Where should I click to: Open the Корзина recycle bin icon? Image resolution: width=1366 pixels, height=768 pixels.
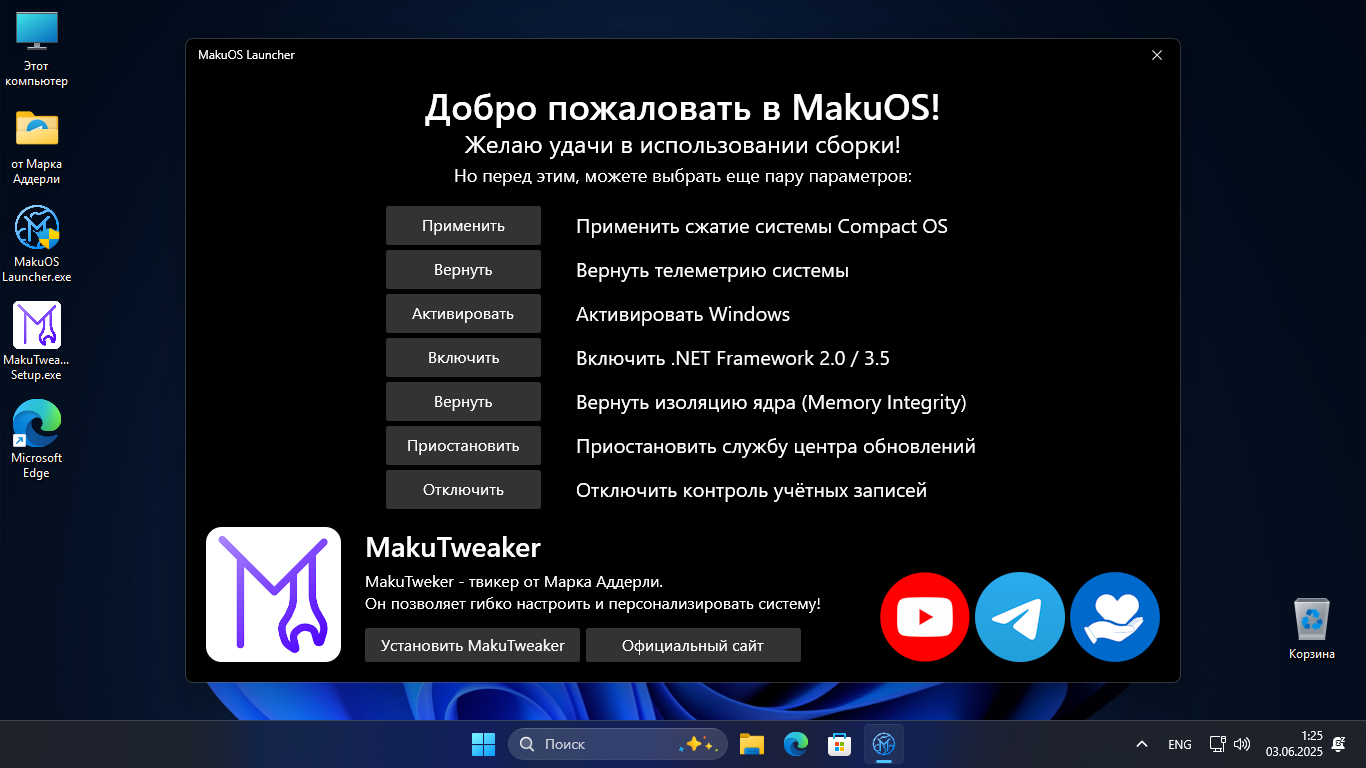pyautogui.click(x=1312, y=628)
